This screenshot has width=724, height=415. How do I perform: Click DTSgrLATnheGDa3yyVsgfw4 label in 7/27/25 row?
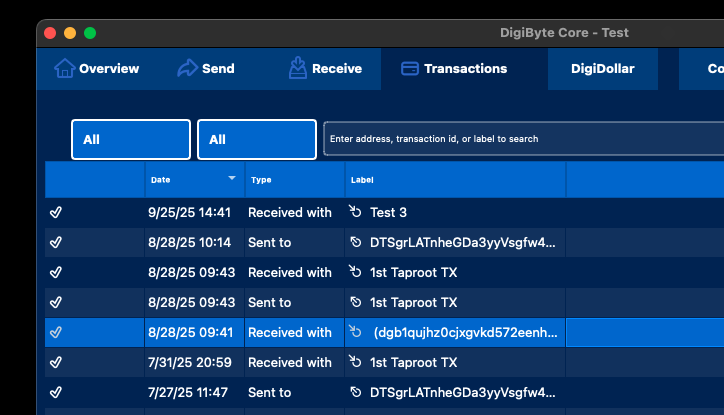click(463, 392)
